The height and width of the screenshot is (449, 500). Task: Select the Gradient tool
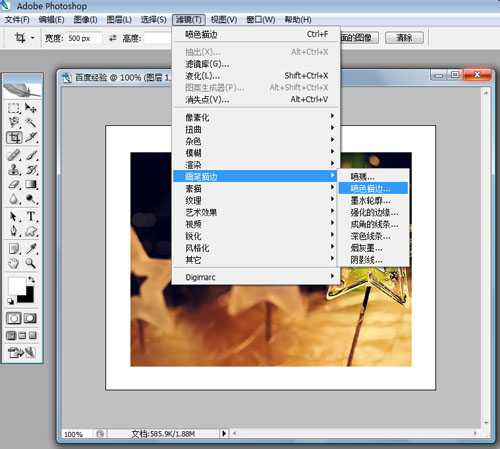(31, 184)
